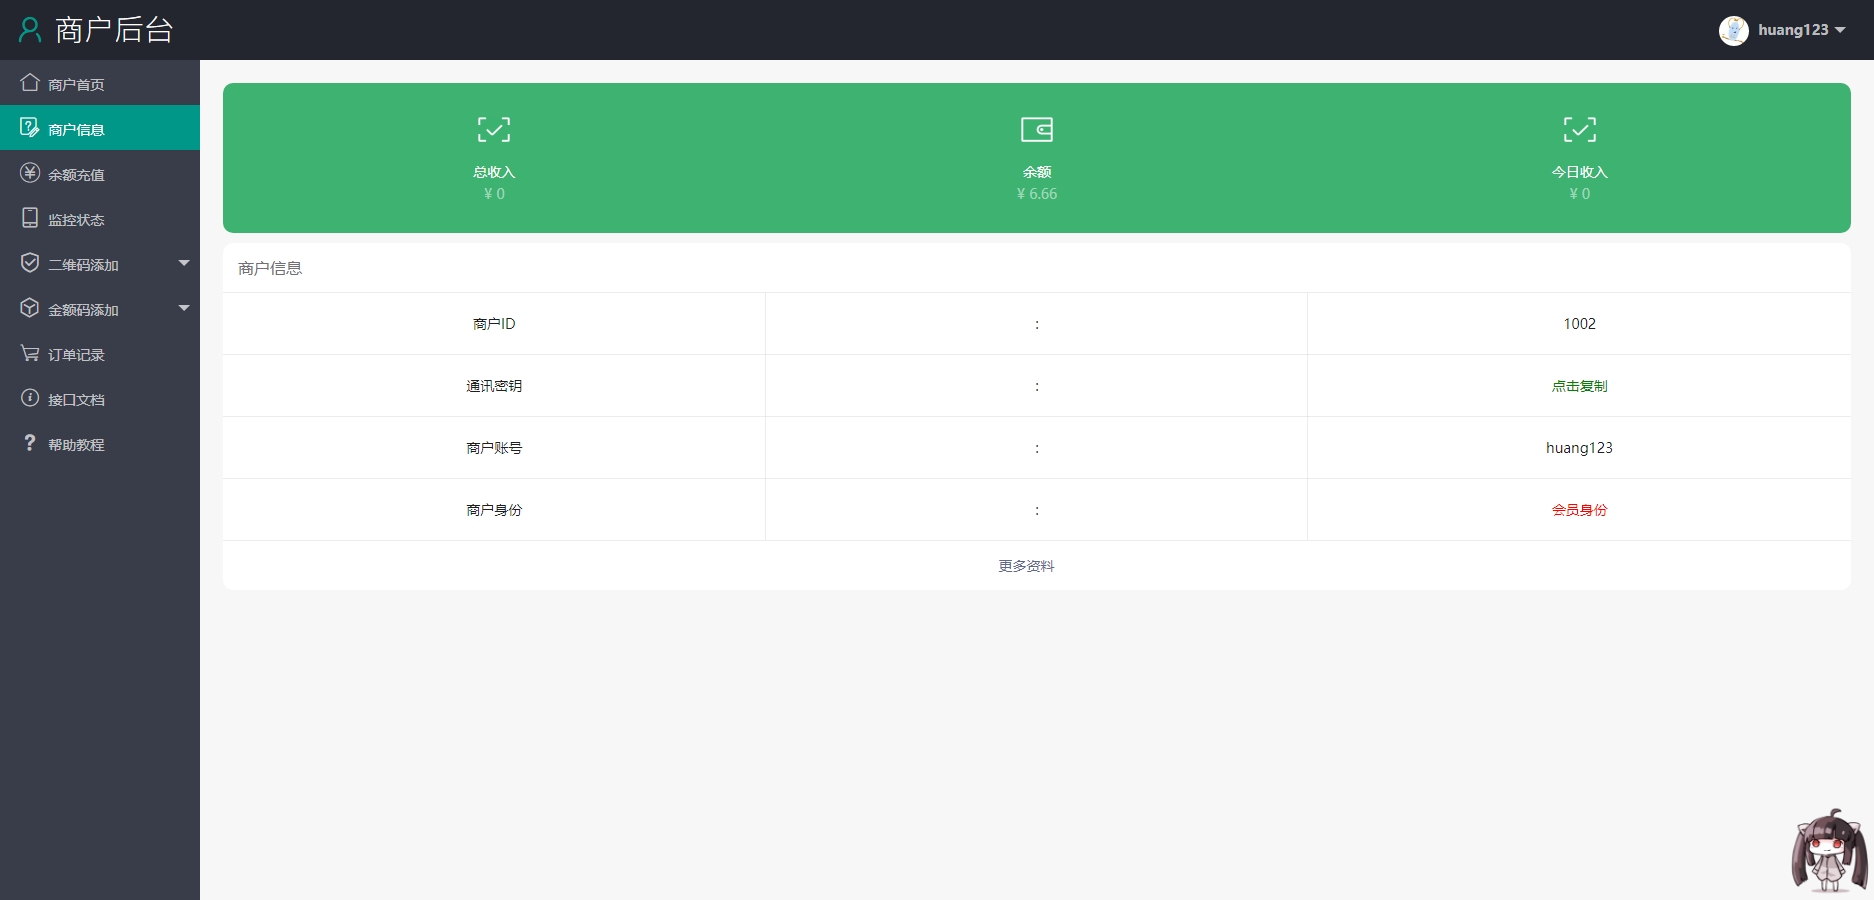Click the checkmark icon above 总收入
The width and height of the screenshot is (1874, 900).
(494, 129)
